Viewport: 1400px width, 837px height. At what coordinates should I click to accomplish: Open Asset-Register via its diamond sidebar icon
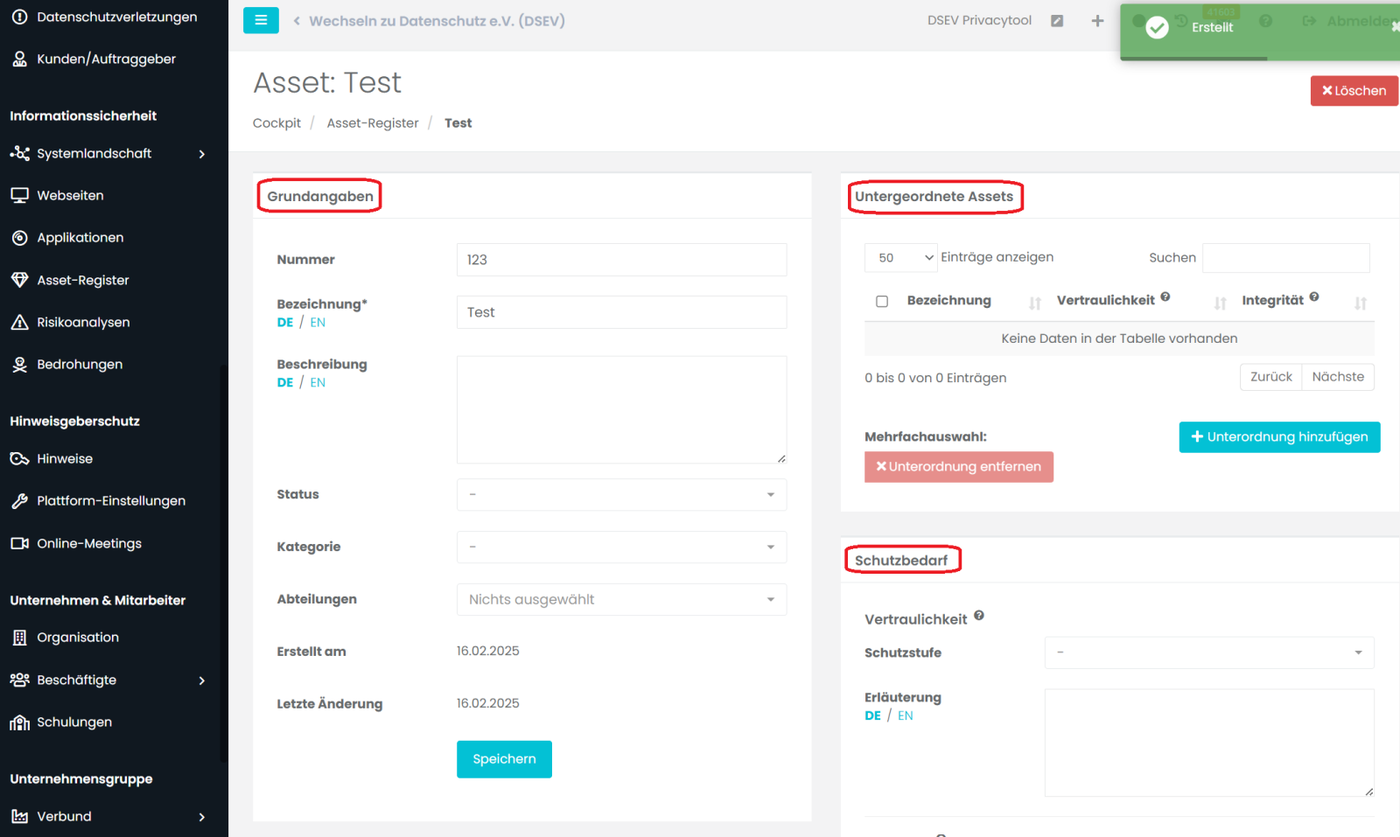tap(19, 280)
